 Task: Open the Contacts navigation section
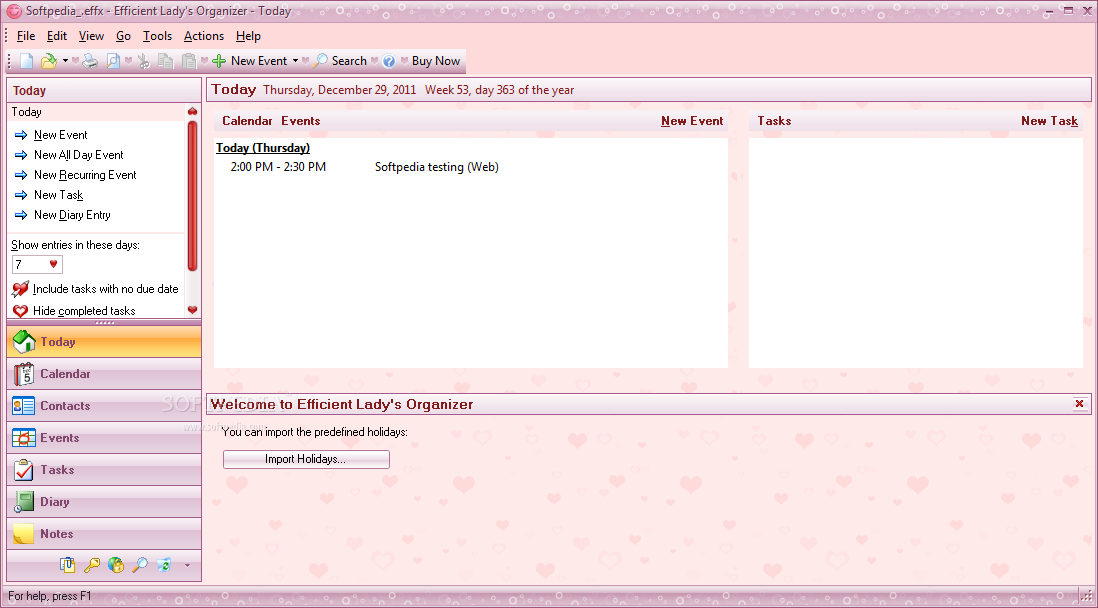coord(104,406)
